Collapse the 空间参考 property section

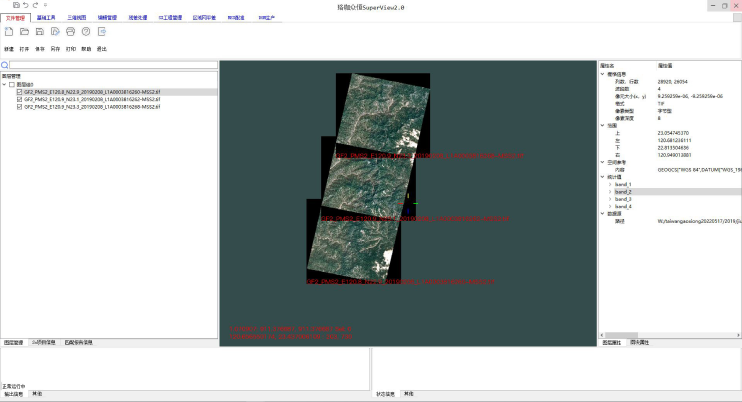pos(602,162)
